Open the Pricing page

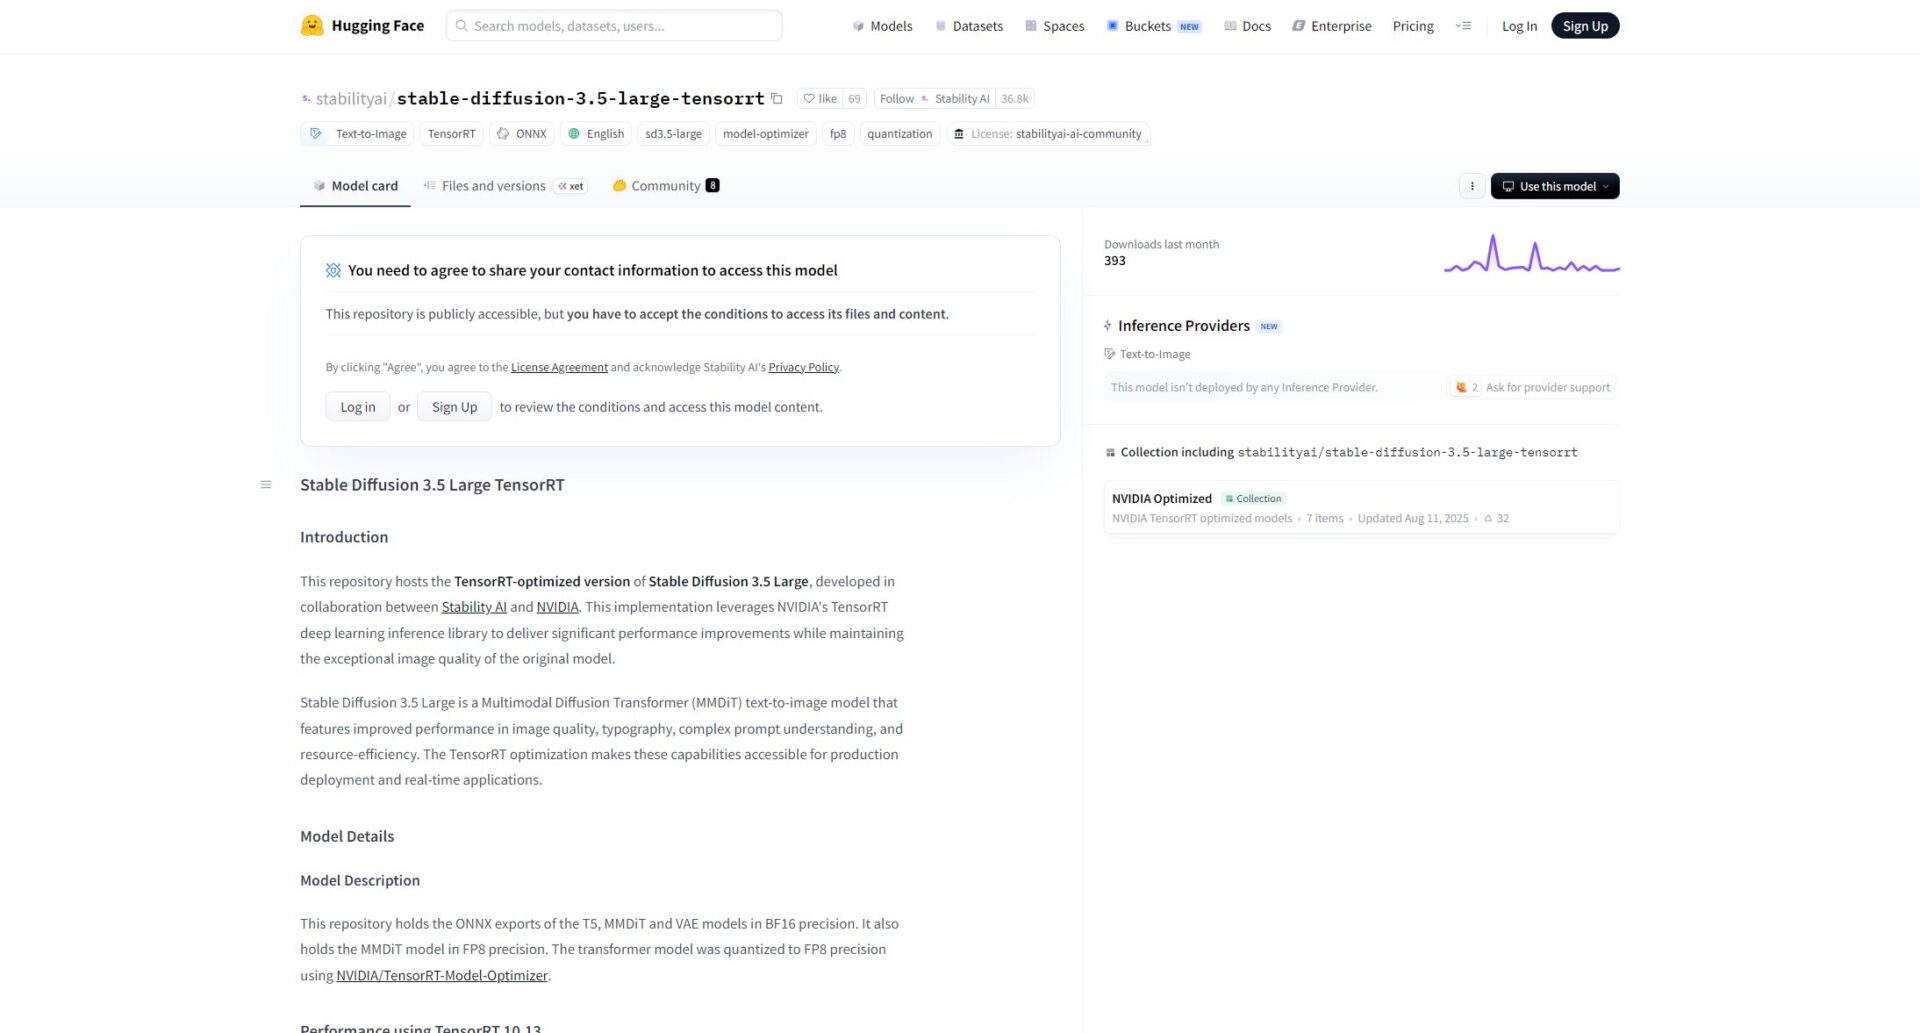[x=1413, y=26]
